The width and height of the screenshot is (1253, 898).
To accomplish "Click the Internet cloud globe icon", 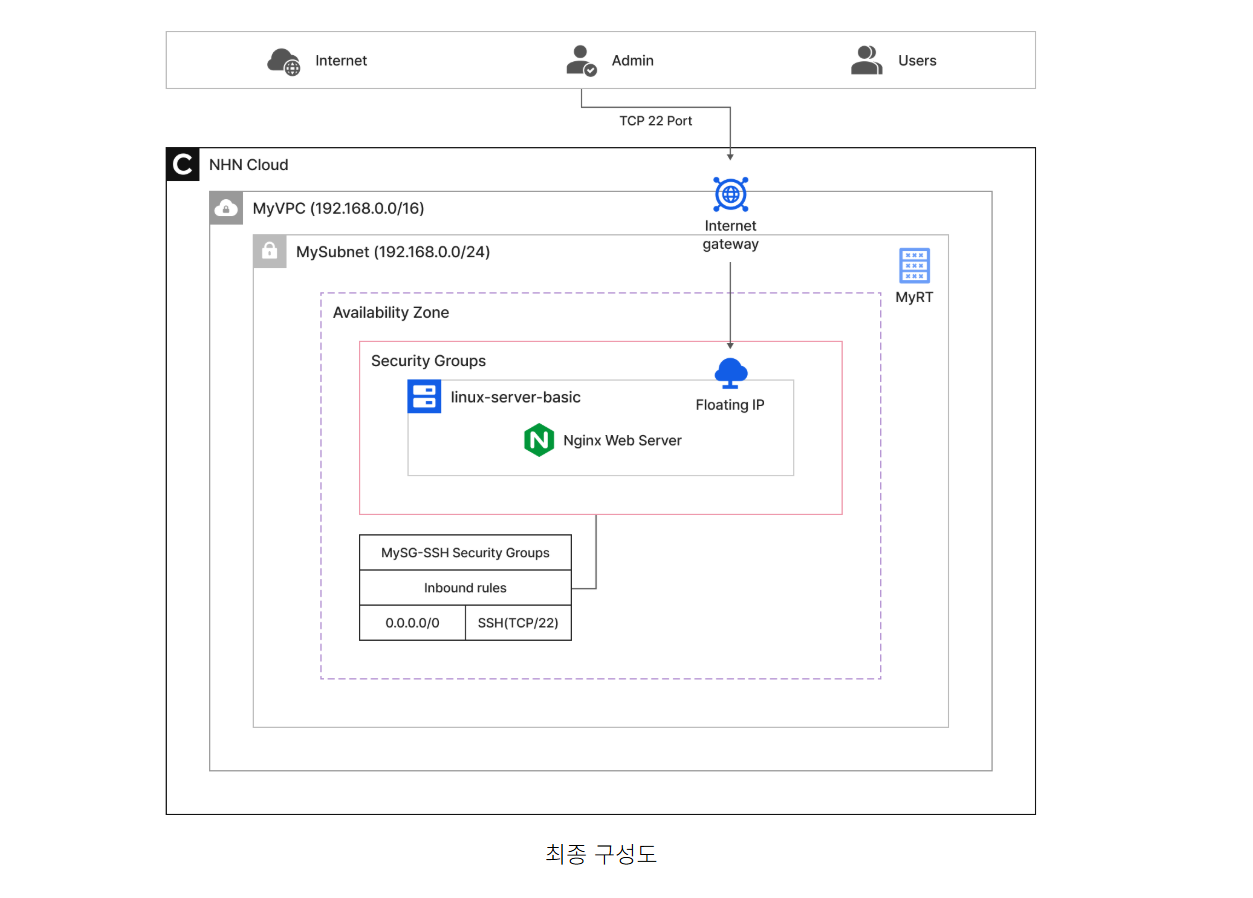I will click(x=284, y=61).
